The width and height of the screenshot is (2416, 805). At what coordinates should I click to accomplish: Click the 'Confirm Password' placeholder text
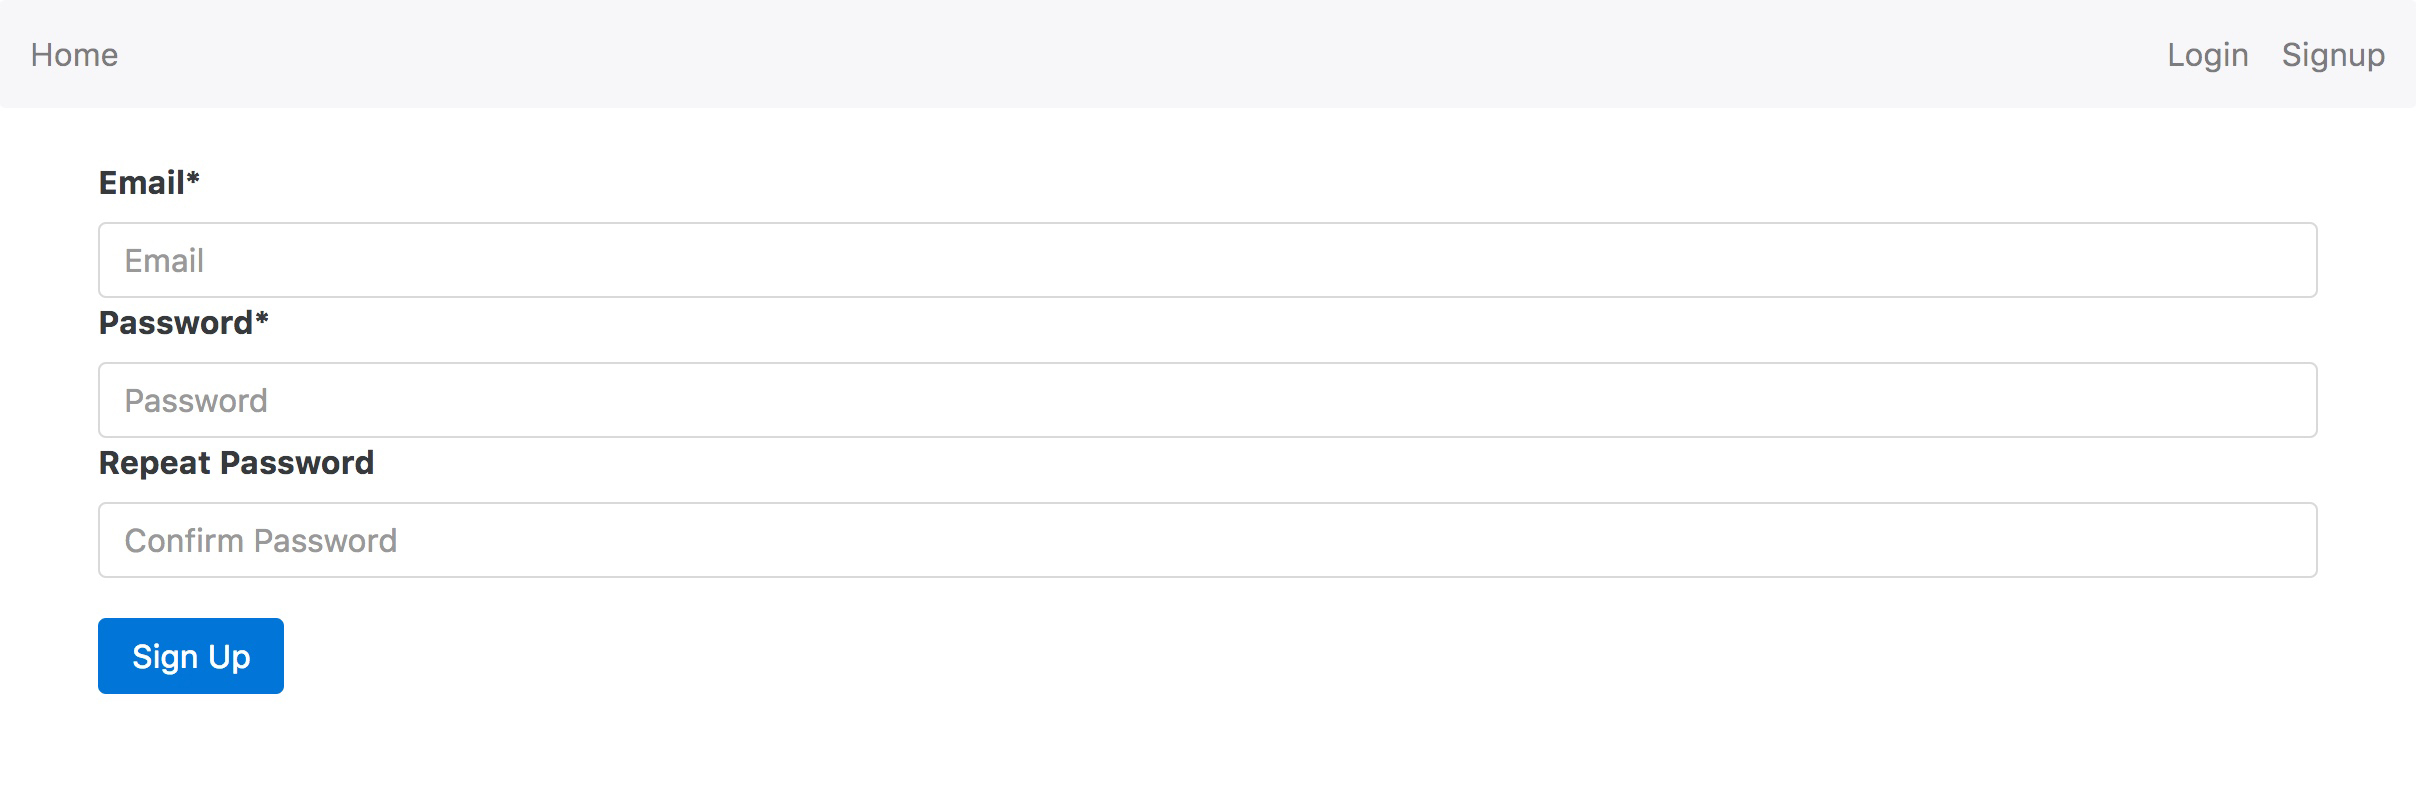coord(260,541)
